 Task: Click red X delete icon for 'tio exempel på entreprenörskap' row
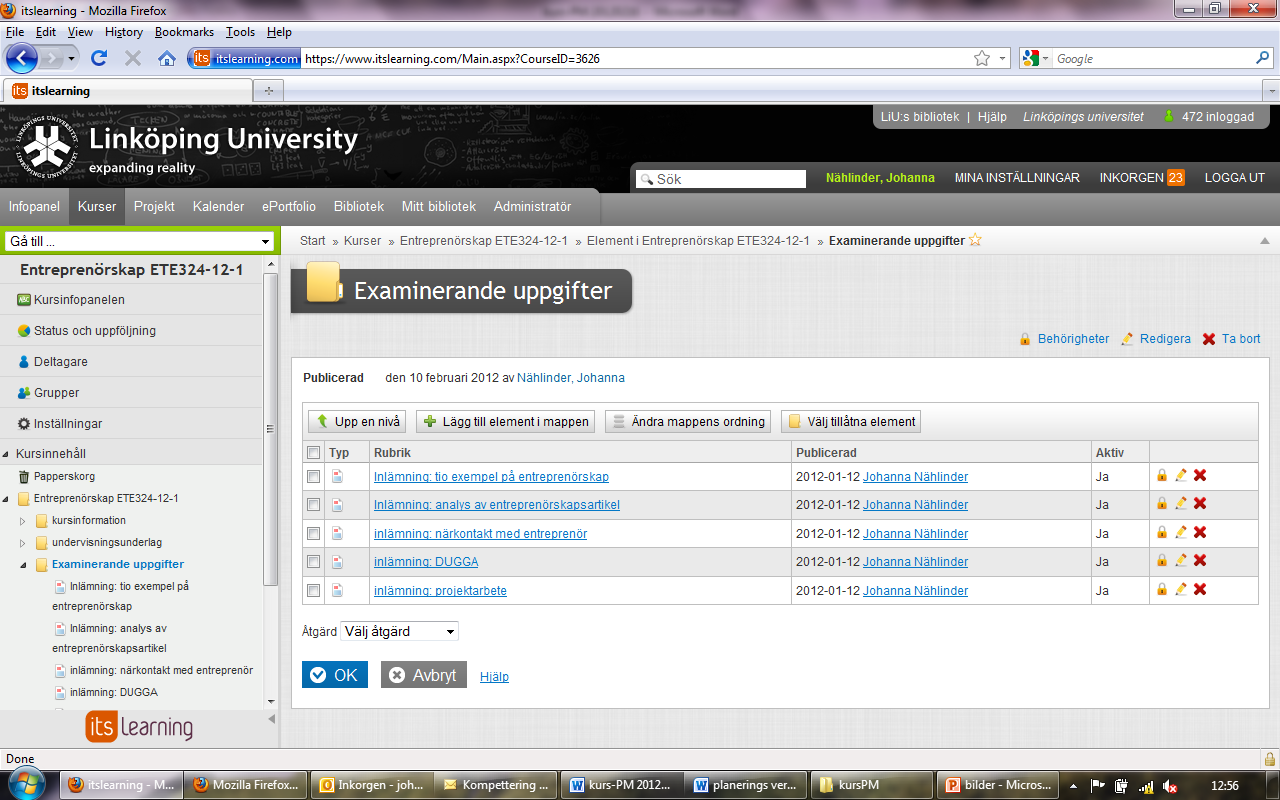1200,475
